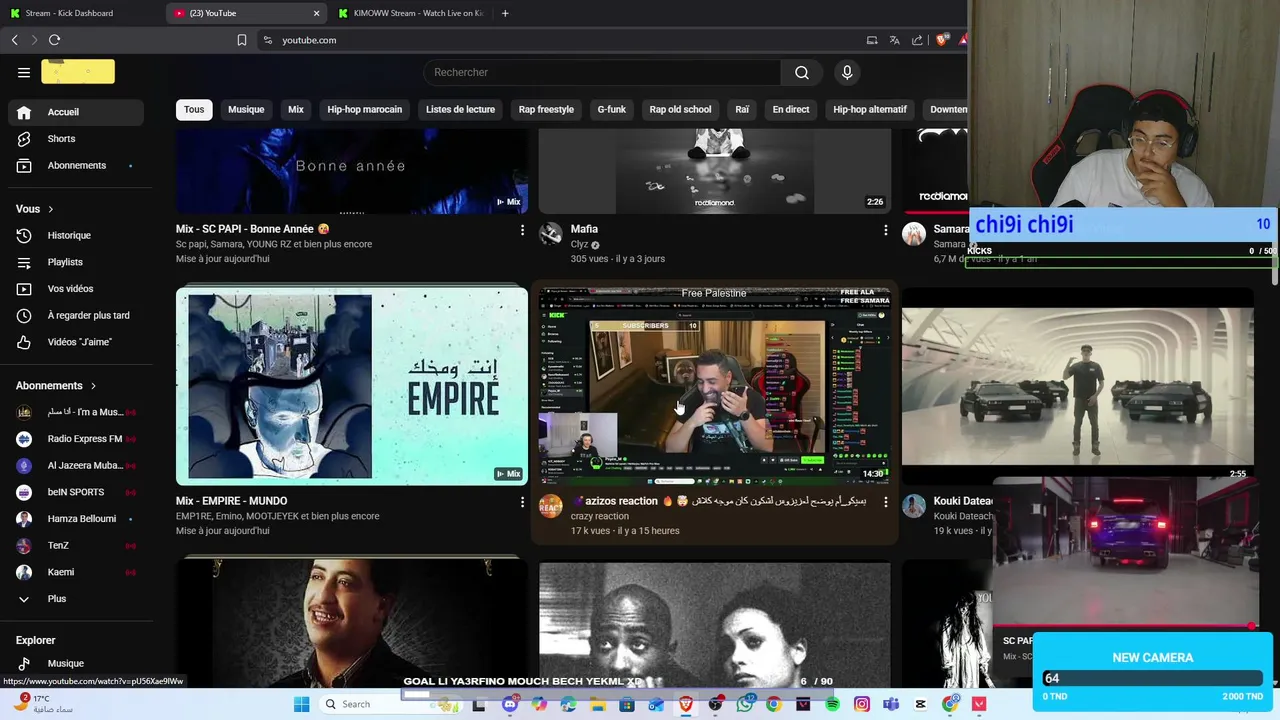Select the Musique filter chip
1280x720 pixels.
(x=246, y=109)
